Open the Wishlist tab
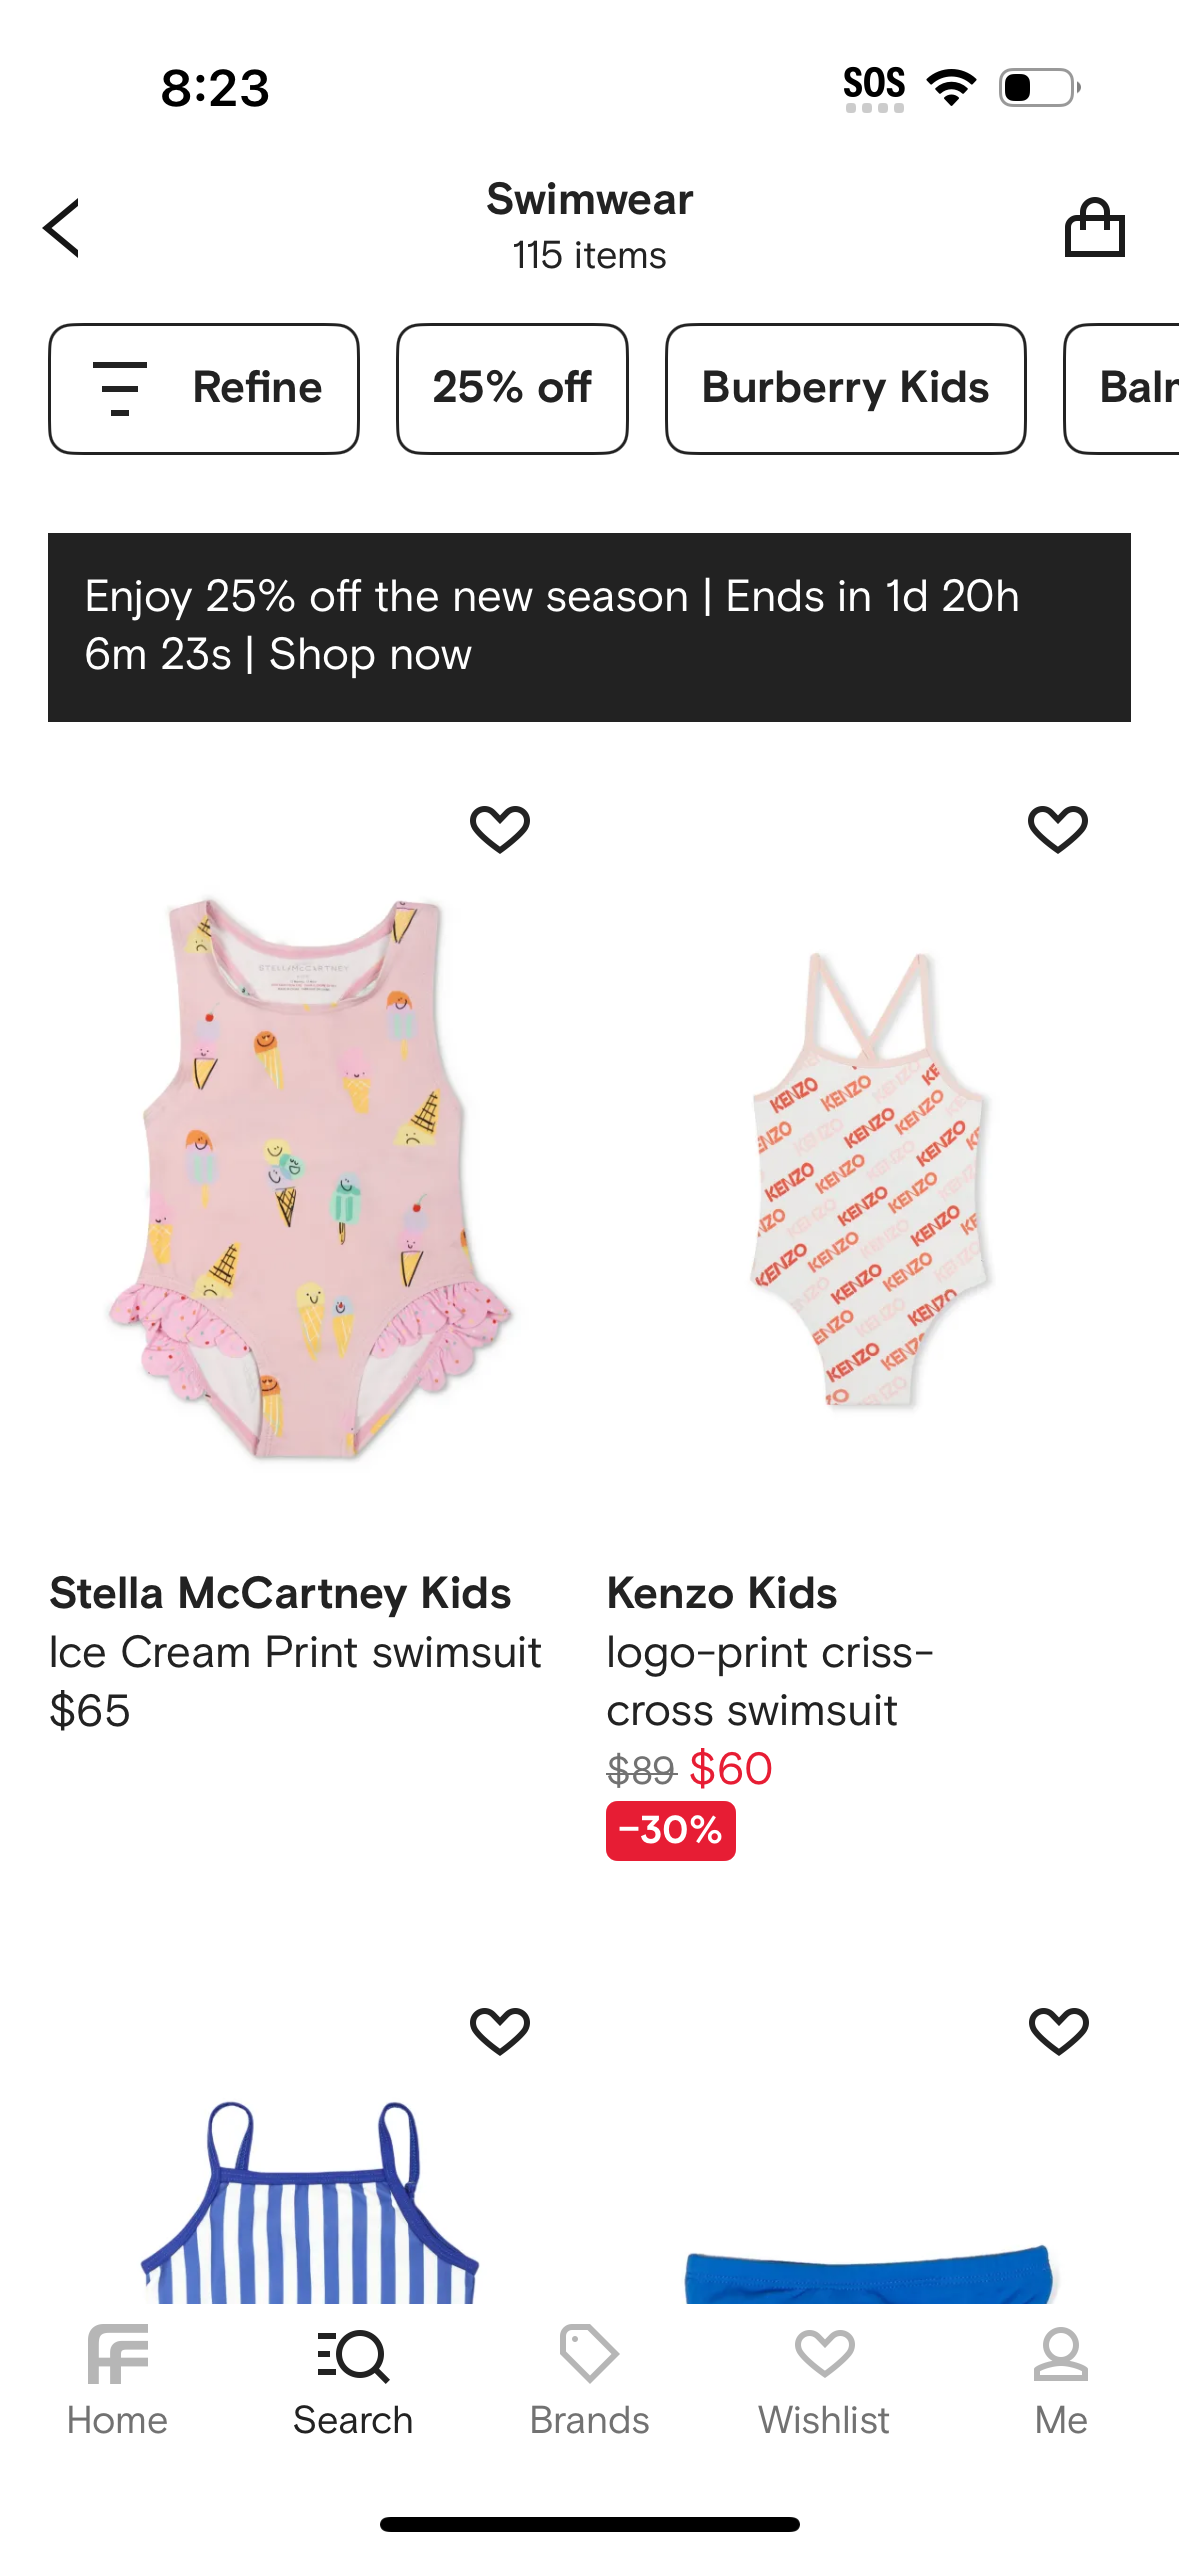 tap(824, 2382)
